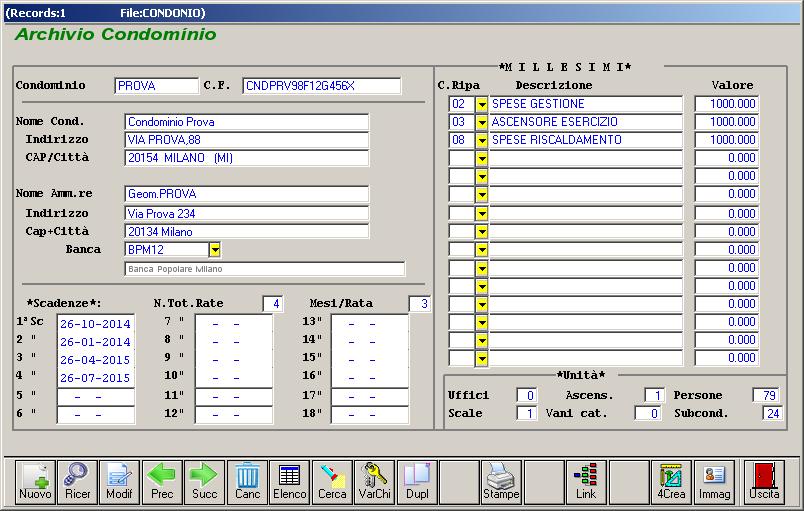Screen dimensions: 804x511
Task: Click the empty 12th Scadenze date field
Action: tap(234, 415)
